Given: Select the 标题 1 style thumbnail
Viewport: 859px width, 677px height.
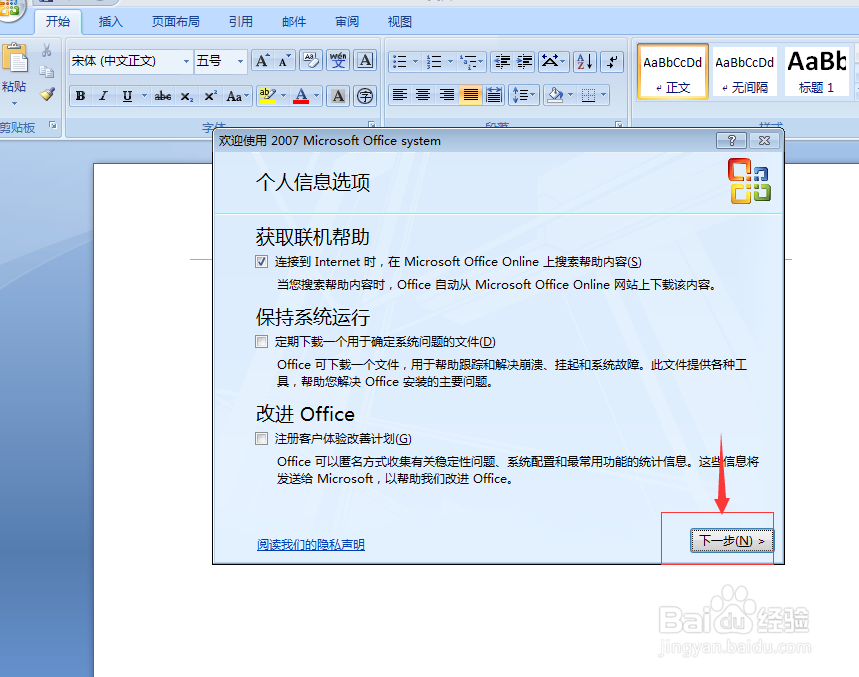Looking at the screenshot, I should (x=816, y=72).
